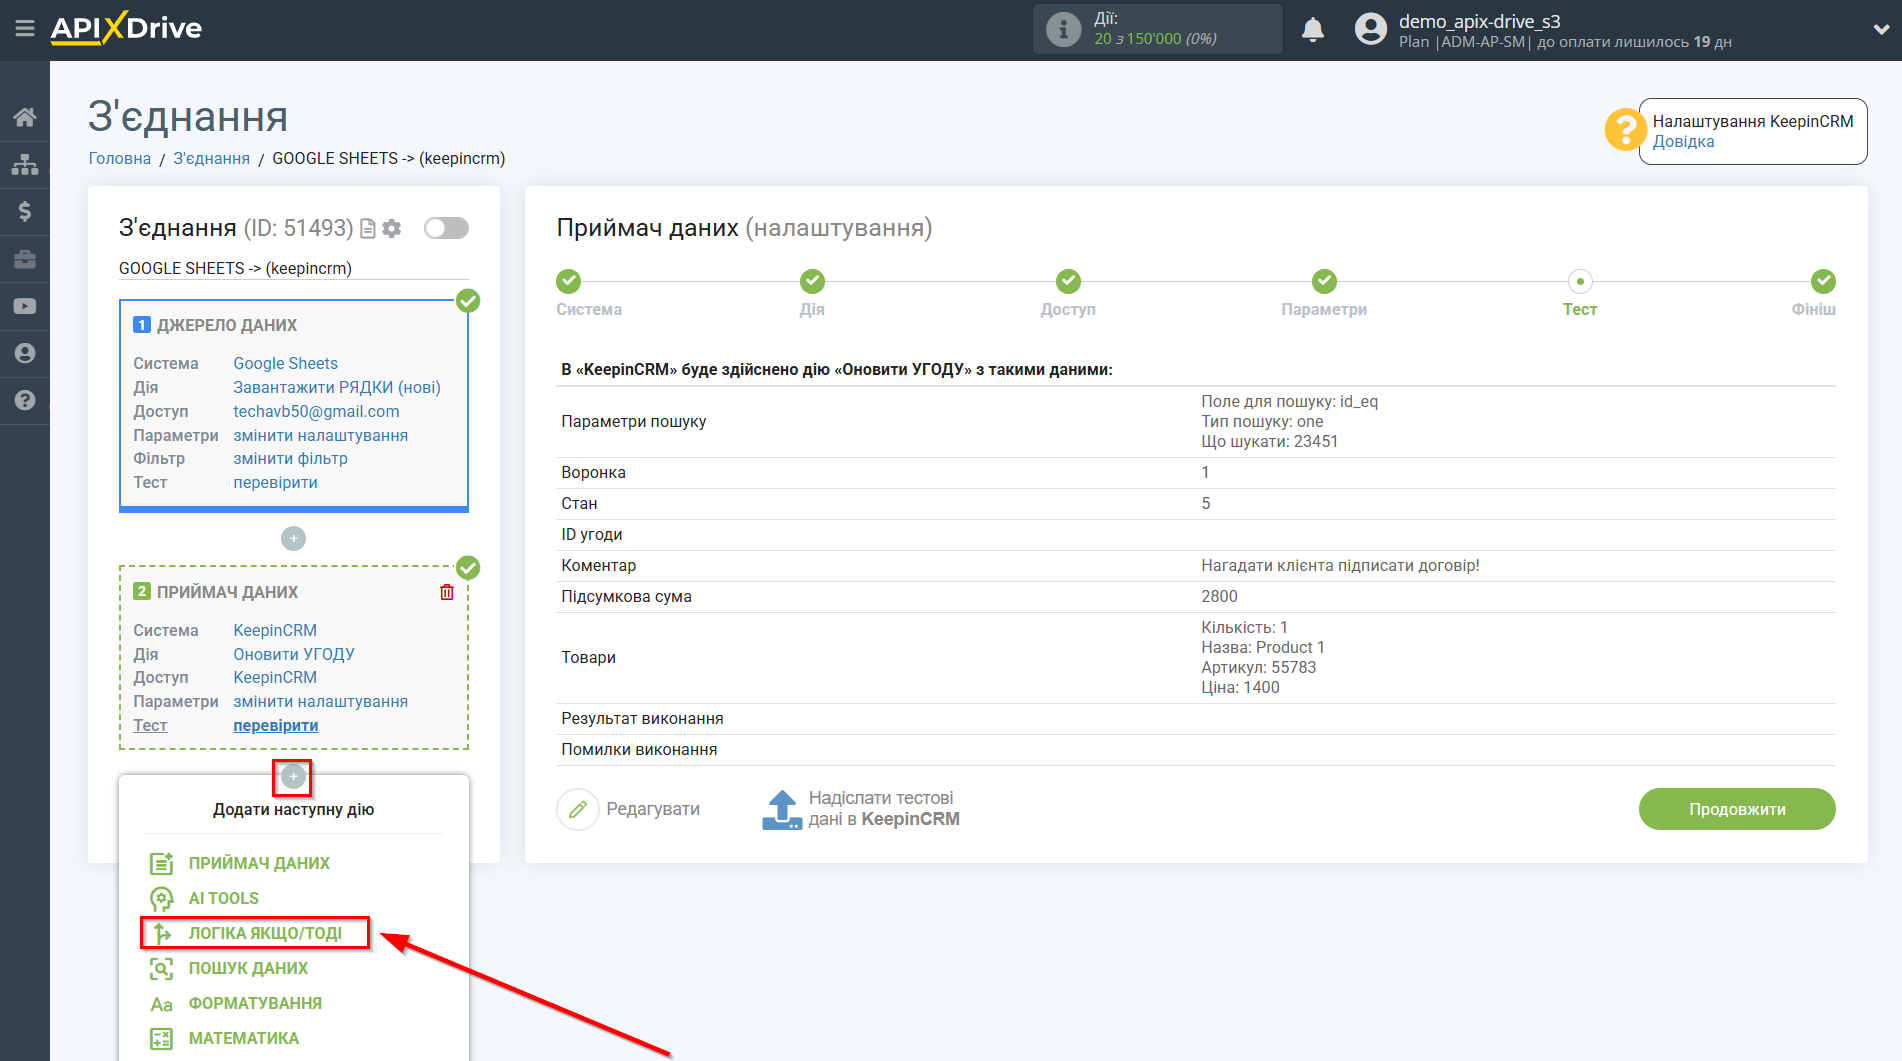The width and height of the screenshot is (1902, 1061).
Task: Click the Артикул: 55783 value
Action: click(1258, 667)
